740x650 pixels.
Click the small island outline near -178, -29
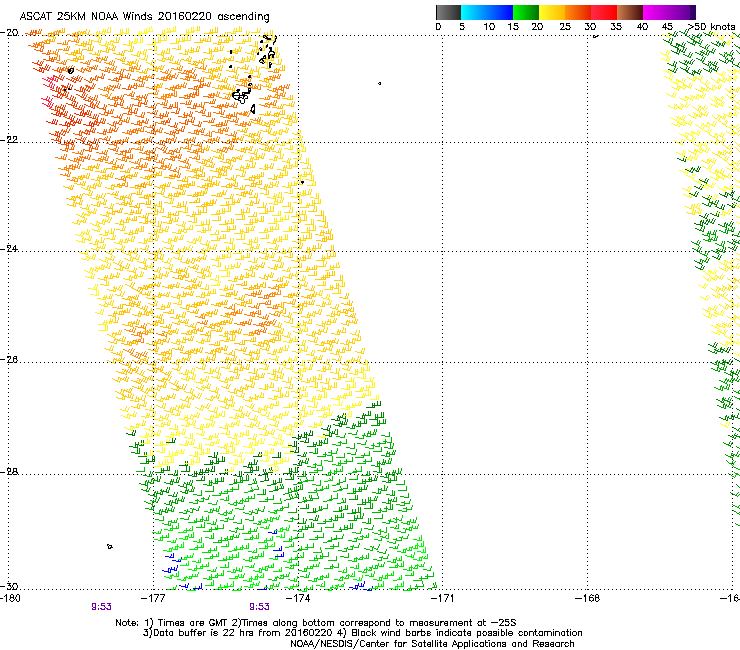pyautogui.click(x=110, y=546)
